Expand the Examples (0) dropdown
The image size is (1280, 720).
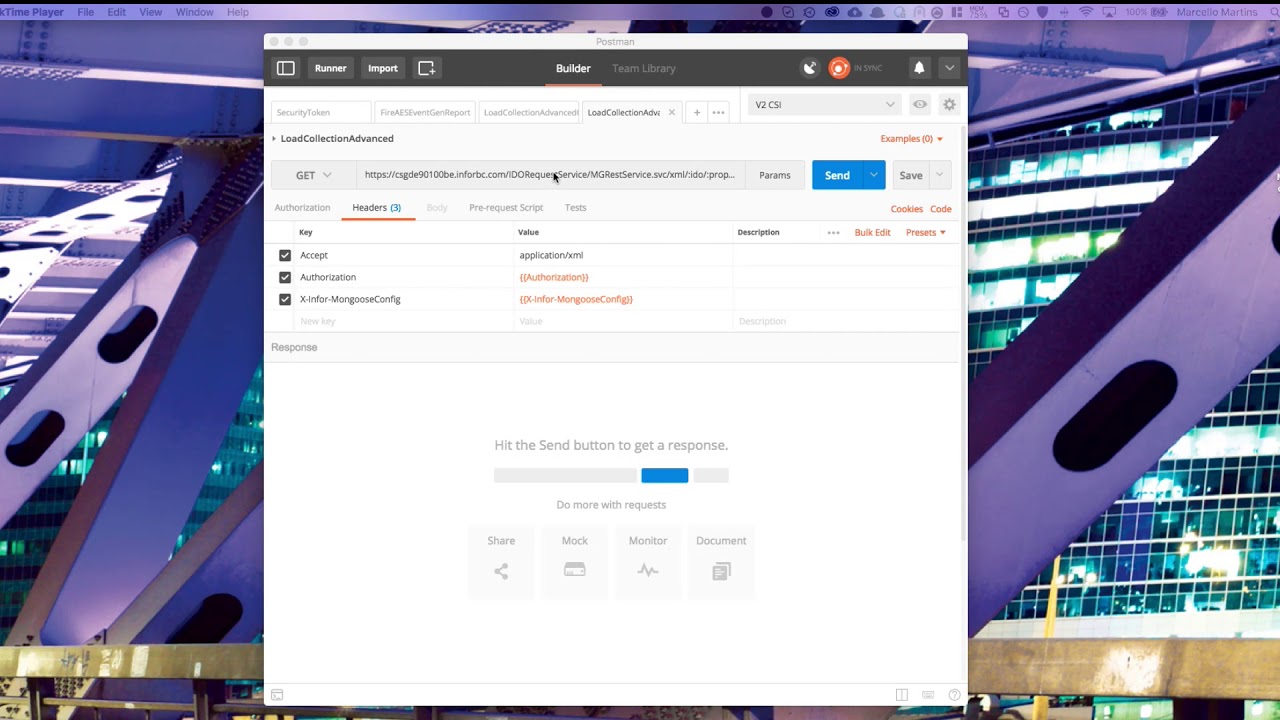[911, 139]
